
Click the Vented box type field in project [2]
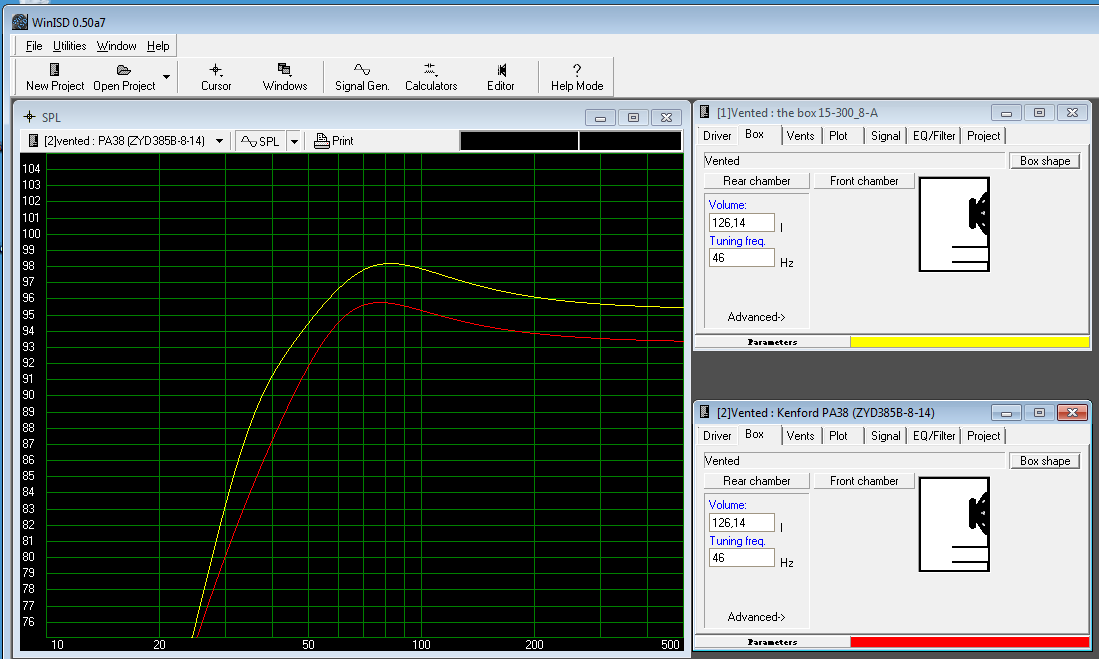click(x=854, y=461)
